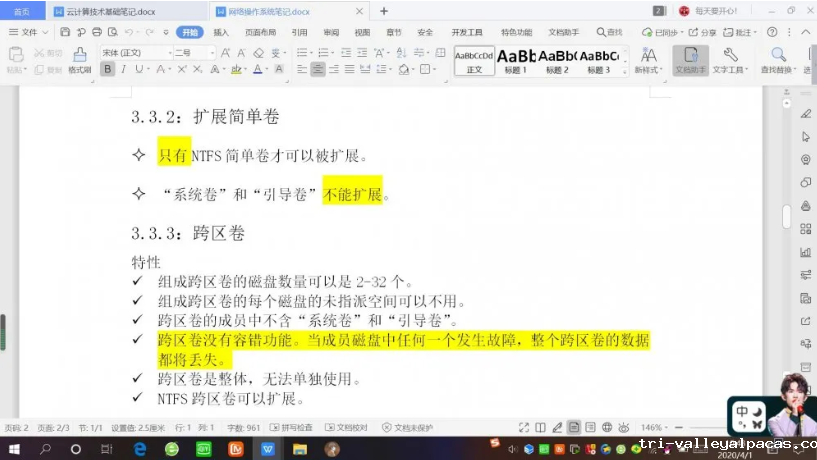Click the zoom out minus on zoom slider
Screen dimensions: 817x460
pos(679,428)
